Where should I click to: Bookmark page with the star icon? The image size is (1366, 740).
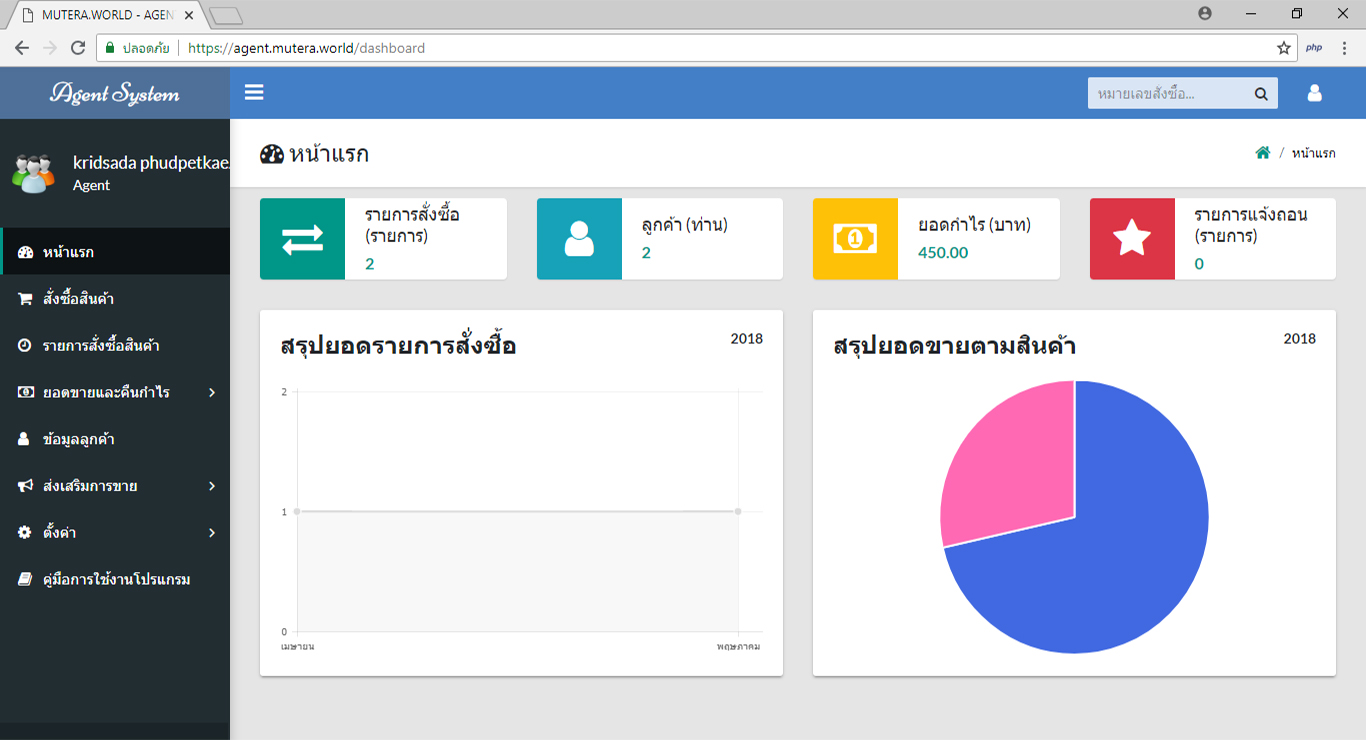click(x=1284, y=48)
